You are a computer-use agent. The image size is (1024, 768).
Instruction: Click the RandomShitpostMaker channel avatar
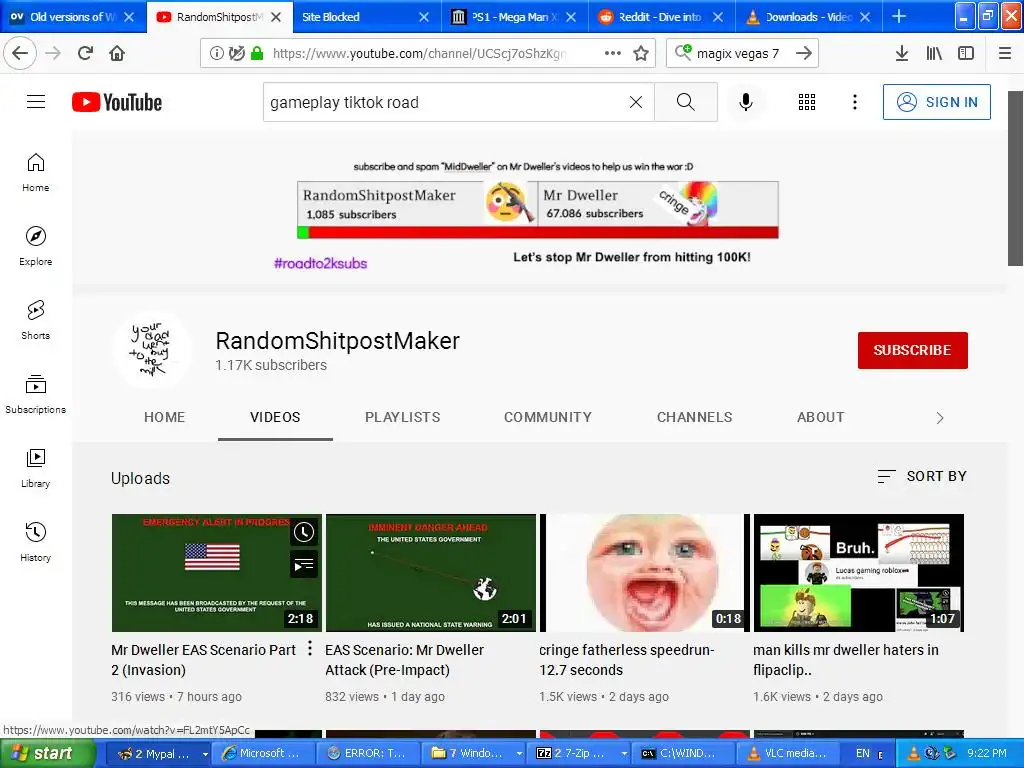point(152,349)
